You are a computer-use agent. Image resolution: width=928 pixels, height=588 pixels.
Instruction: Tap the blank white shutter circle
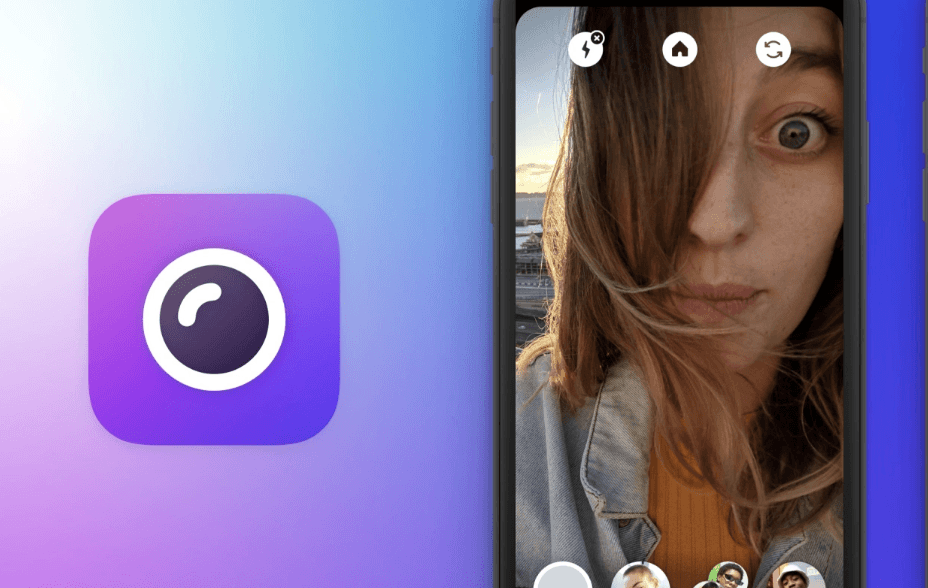tap(562, 576)
